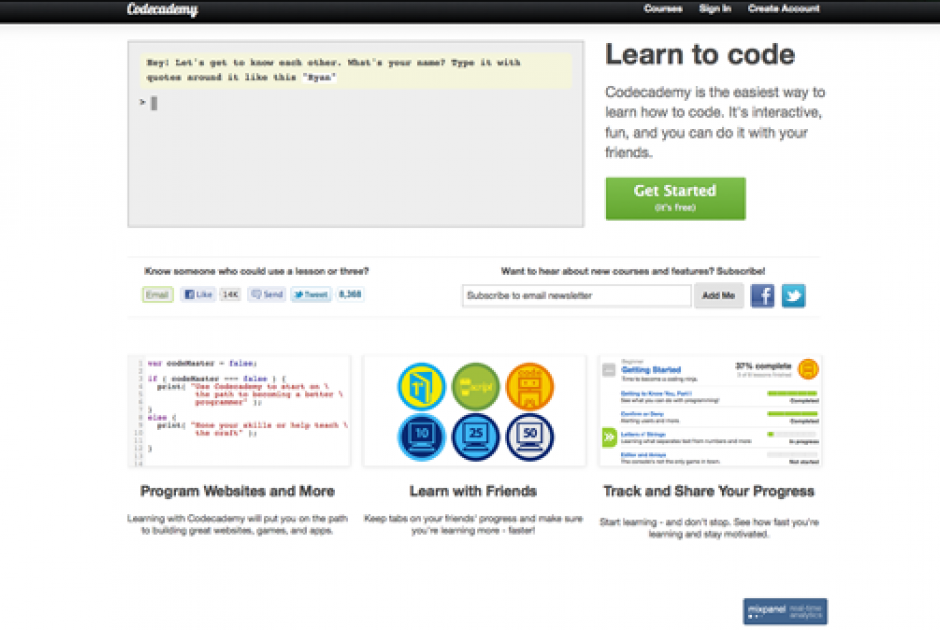This screenshot has width=940, height=630.
Task: Click the green script badge
Action: (475, 387)
